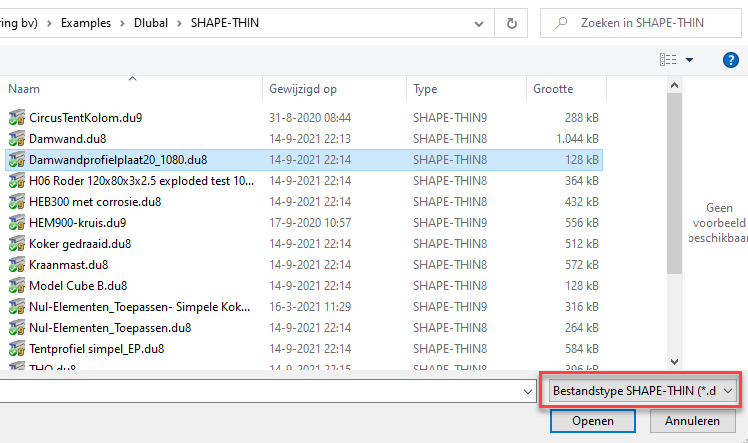Select file name Model Cube B.du8
This screenshot has height=443, width=748.
tap(78, 286)
